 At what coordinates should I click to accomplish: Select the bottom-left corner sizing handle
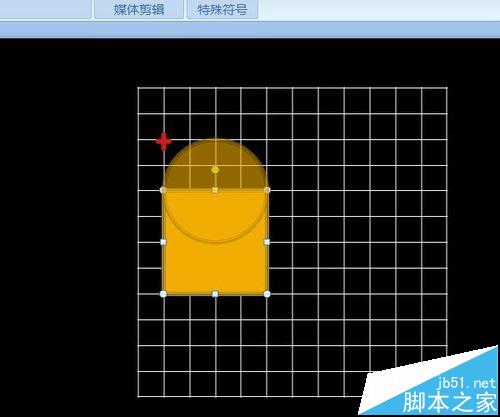tap(163, 294)
